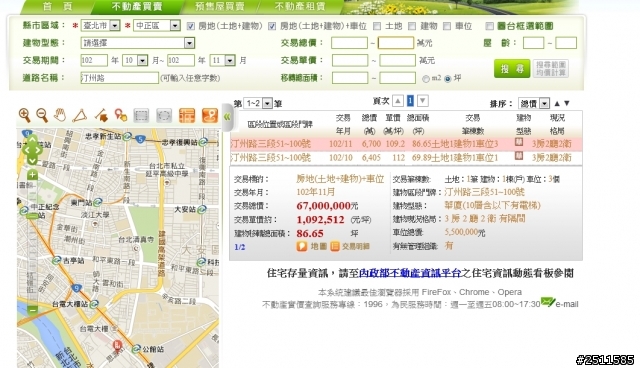This screenshot has width=640, height=368.
Task: Switch to the 首頁 tab
Action: [x=58, y=7]
